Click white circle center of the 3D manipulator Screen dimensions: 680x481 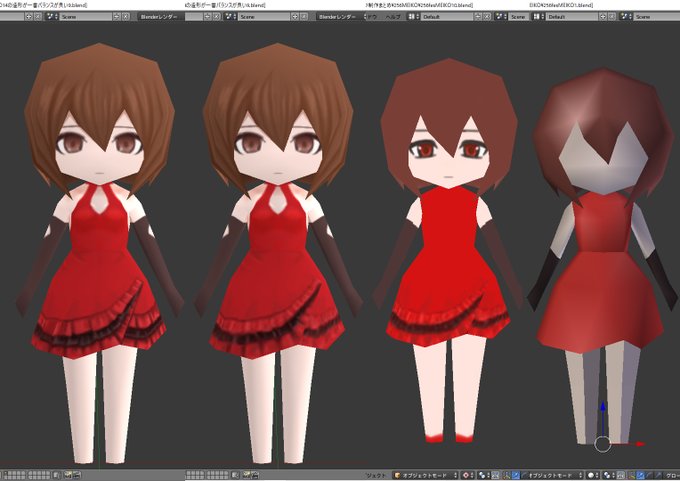click(x=602, y=444)
